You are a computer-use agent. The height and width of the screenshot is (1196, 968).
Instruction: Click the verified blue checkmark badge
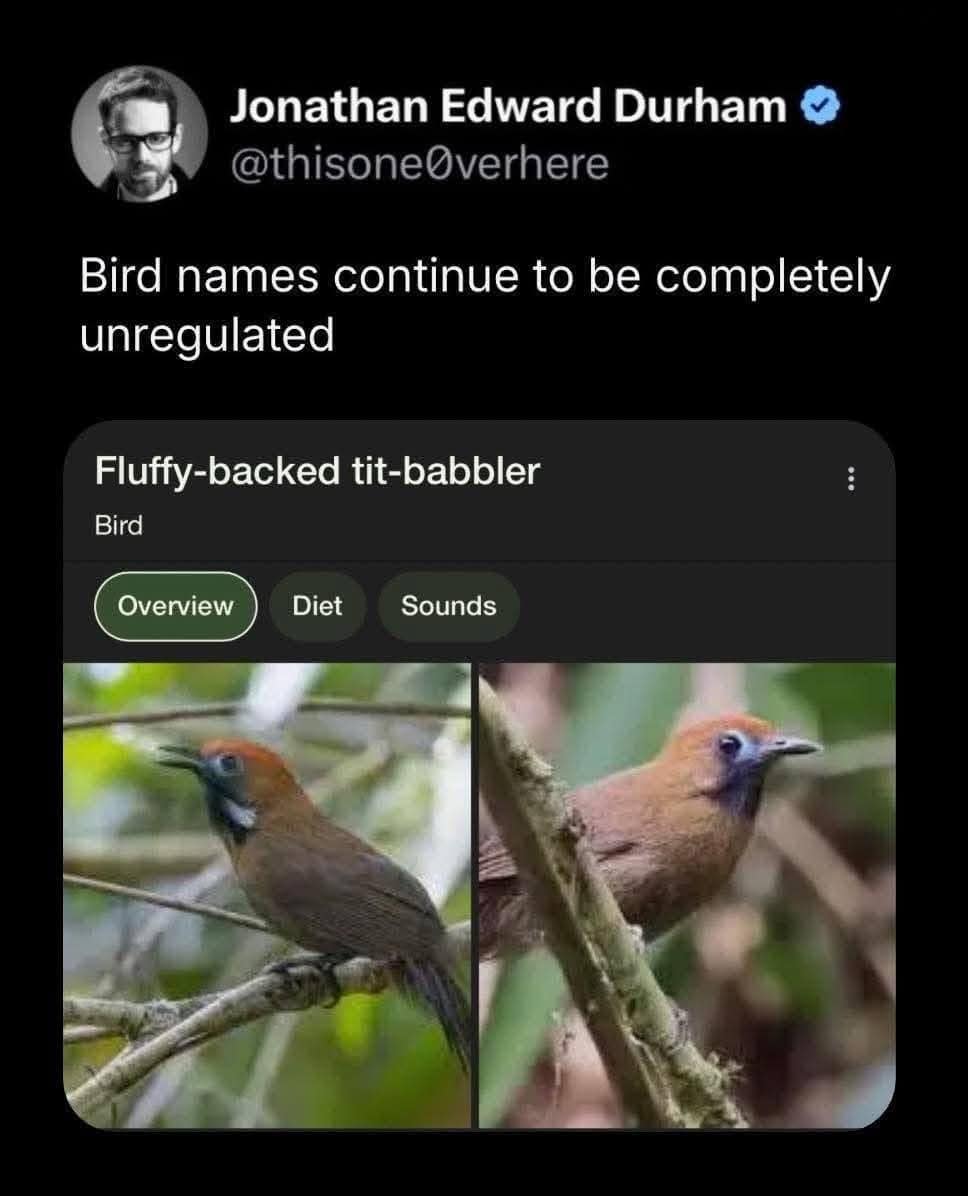point(819,105)
